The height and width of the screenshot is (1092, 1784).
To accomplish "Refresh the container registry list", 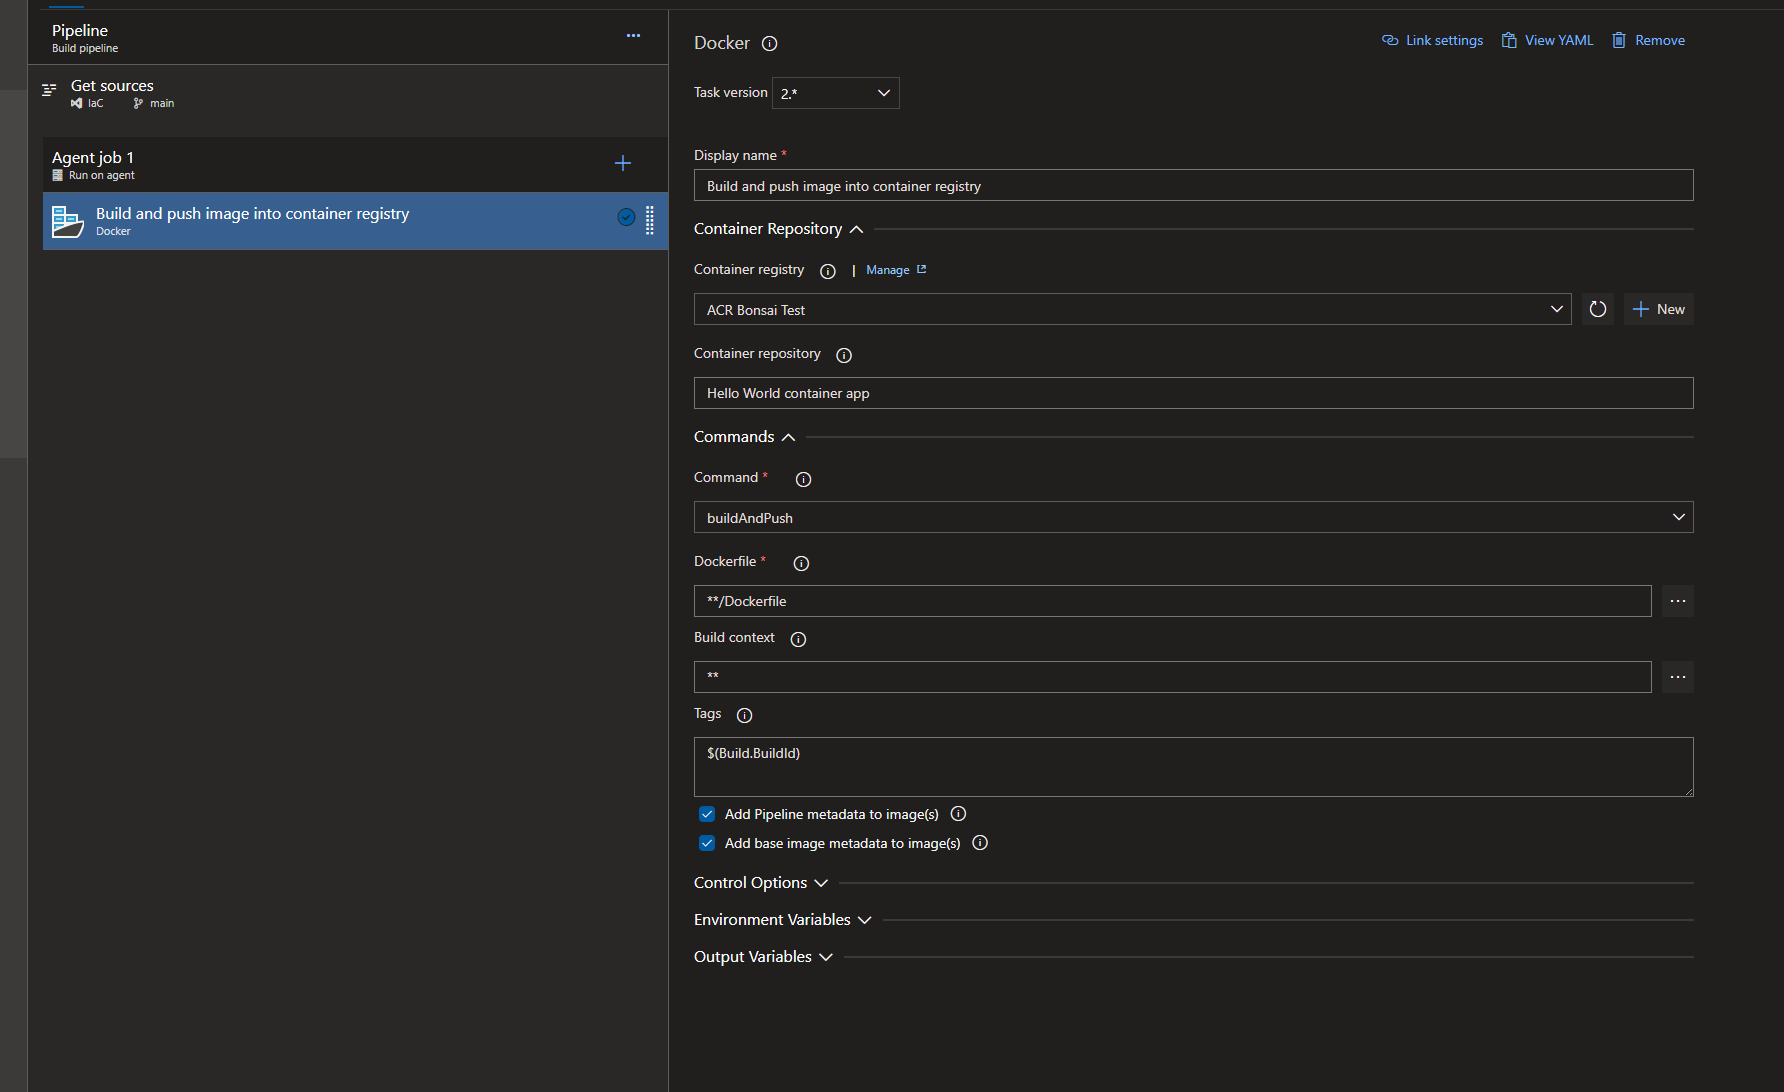I will [1598, 309].
